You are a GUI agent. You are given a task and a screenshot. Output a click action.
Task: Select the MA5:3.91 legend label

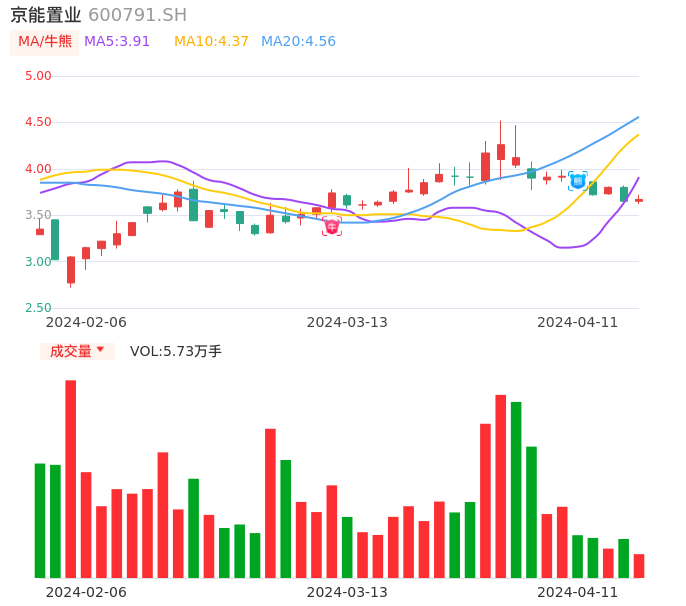[117, 42]
